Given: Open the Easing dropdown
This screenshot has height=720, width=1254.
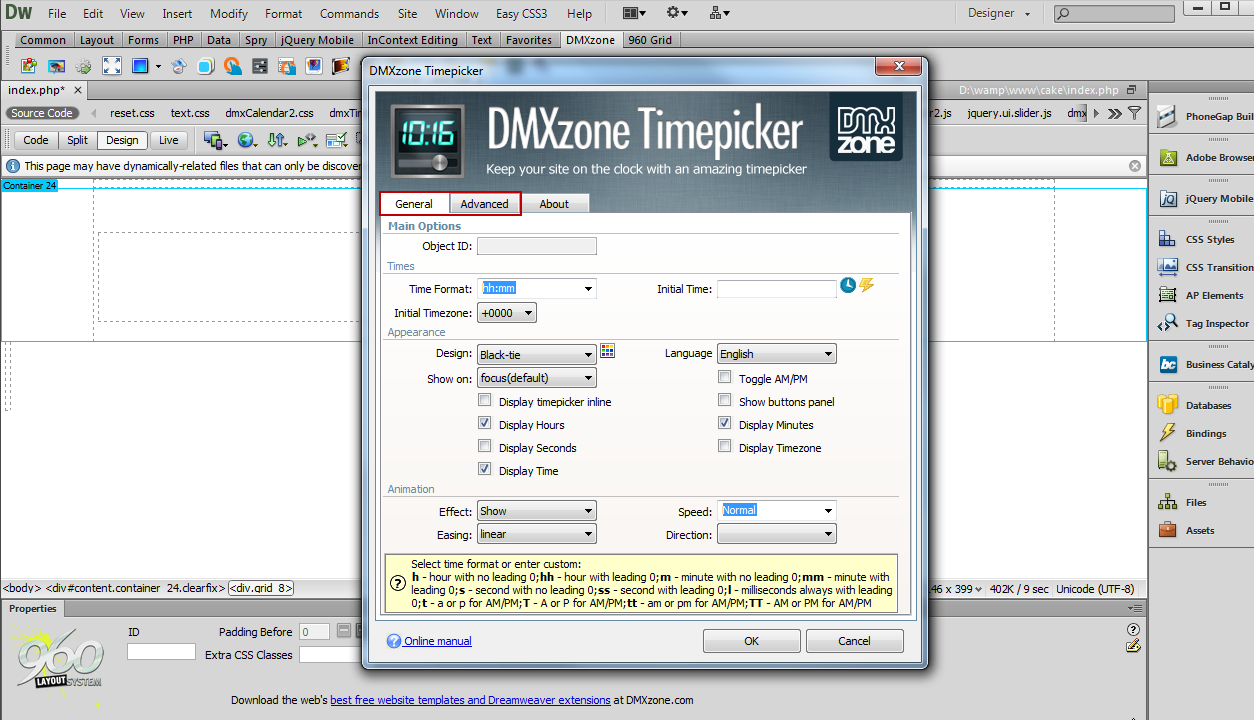Looking at the screenshot, I should pos(537,535).
